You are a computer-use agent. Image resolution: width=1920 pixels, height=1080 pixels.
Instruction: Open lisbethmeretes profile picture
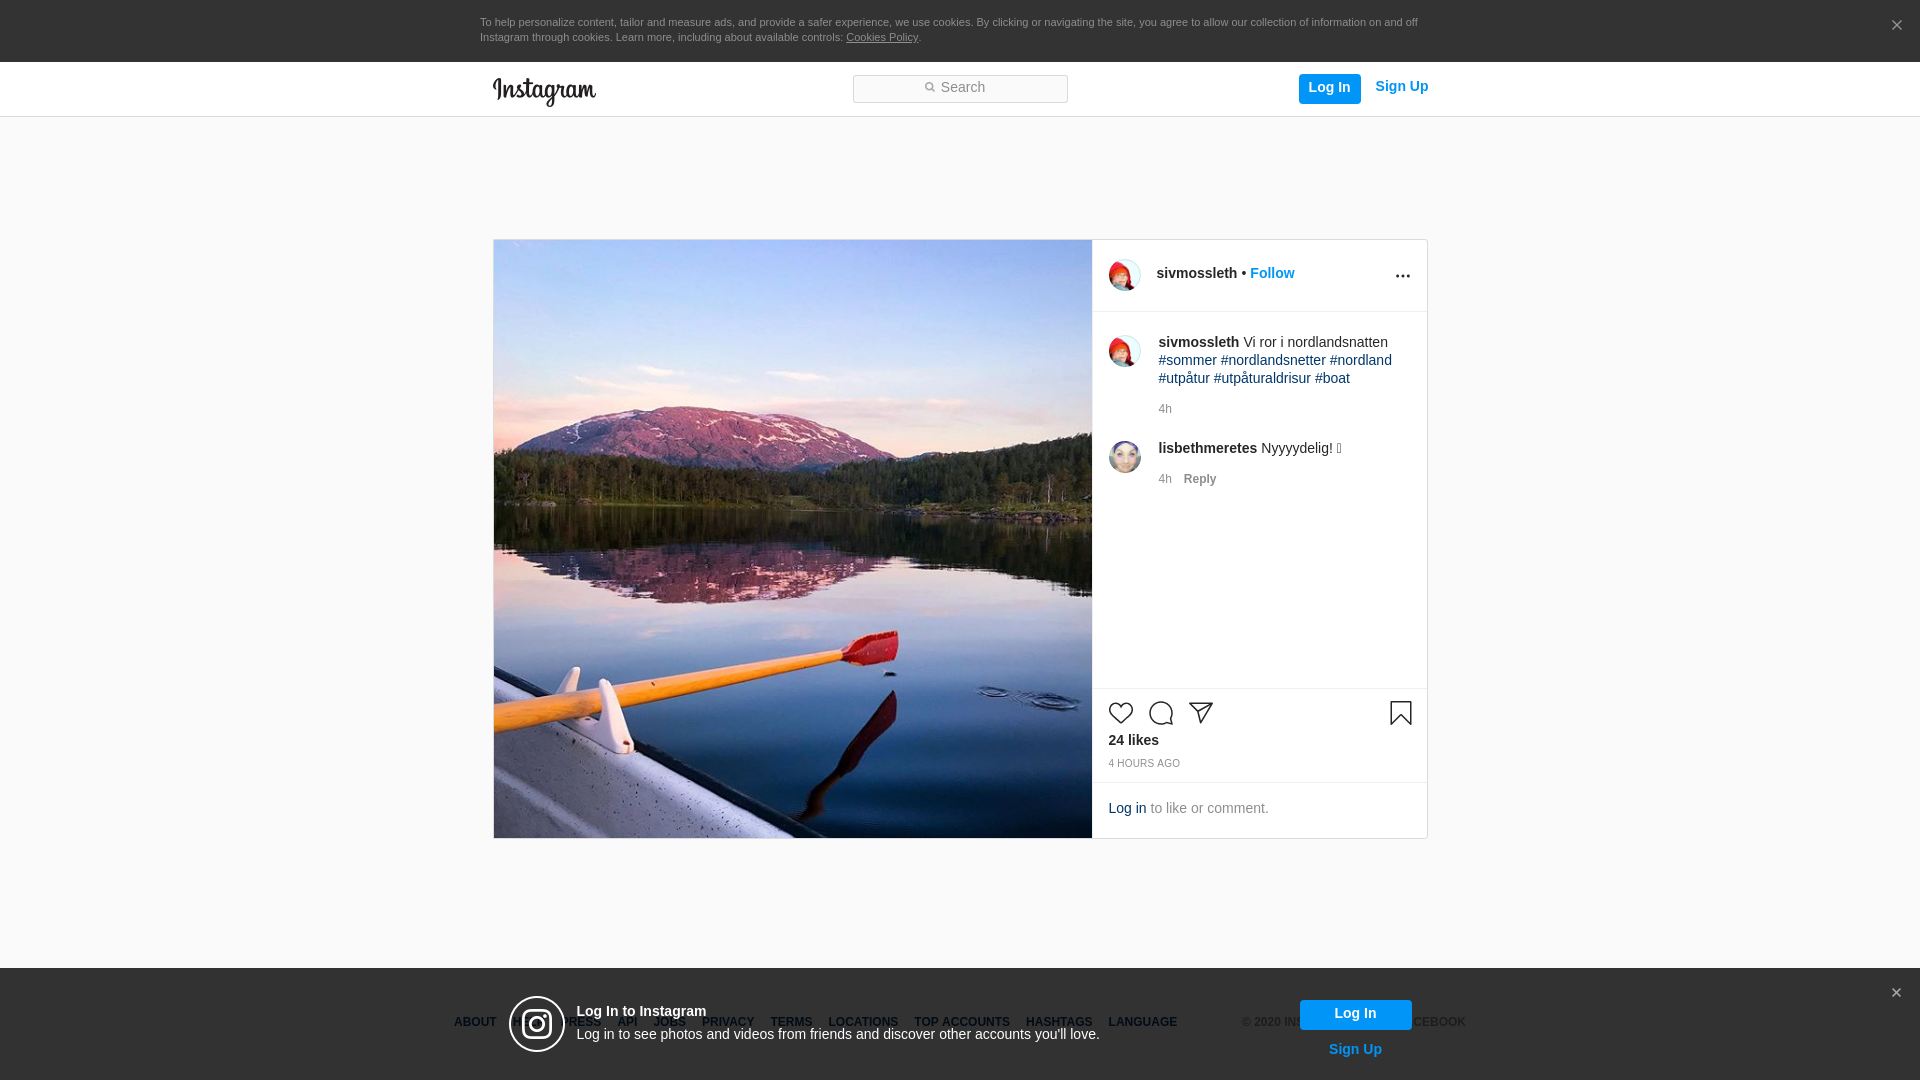click(x=1124, y=457)
